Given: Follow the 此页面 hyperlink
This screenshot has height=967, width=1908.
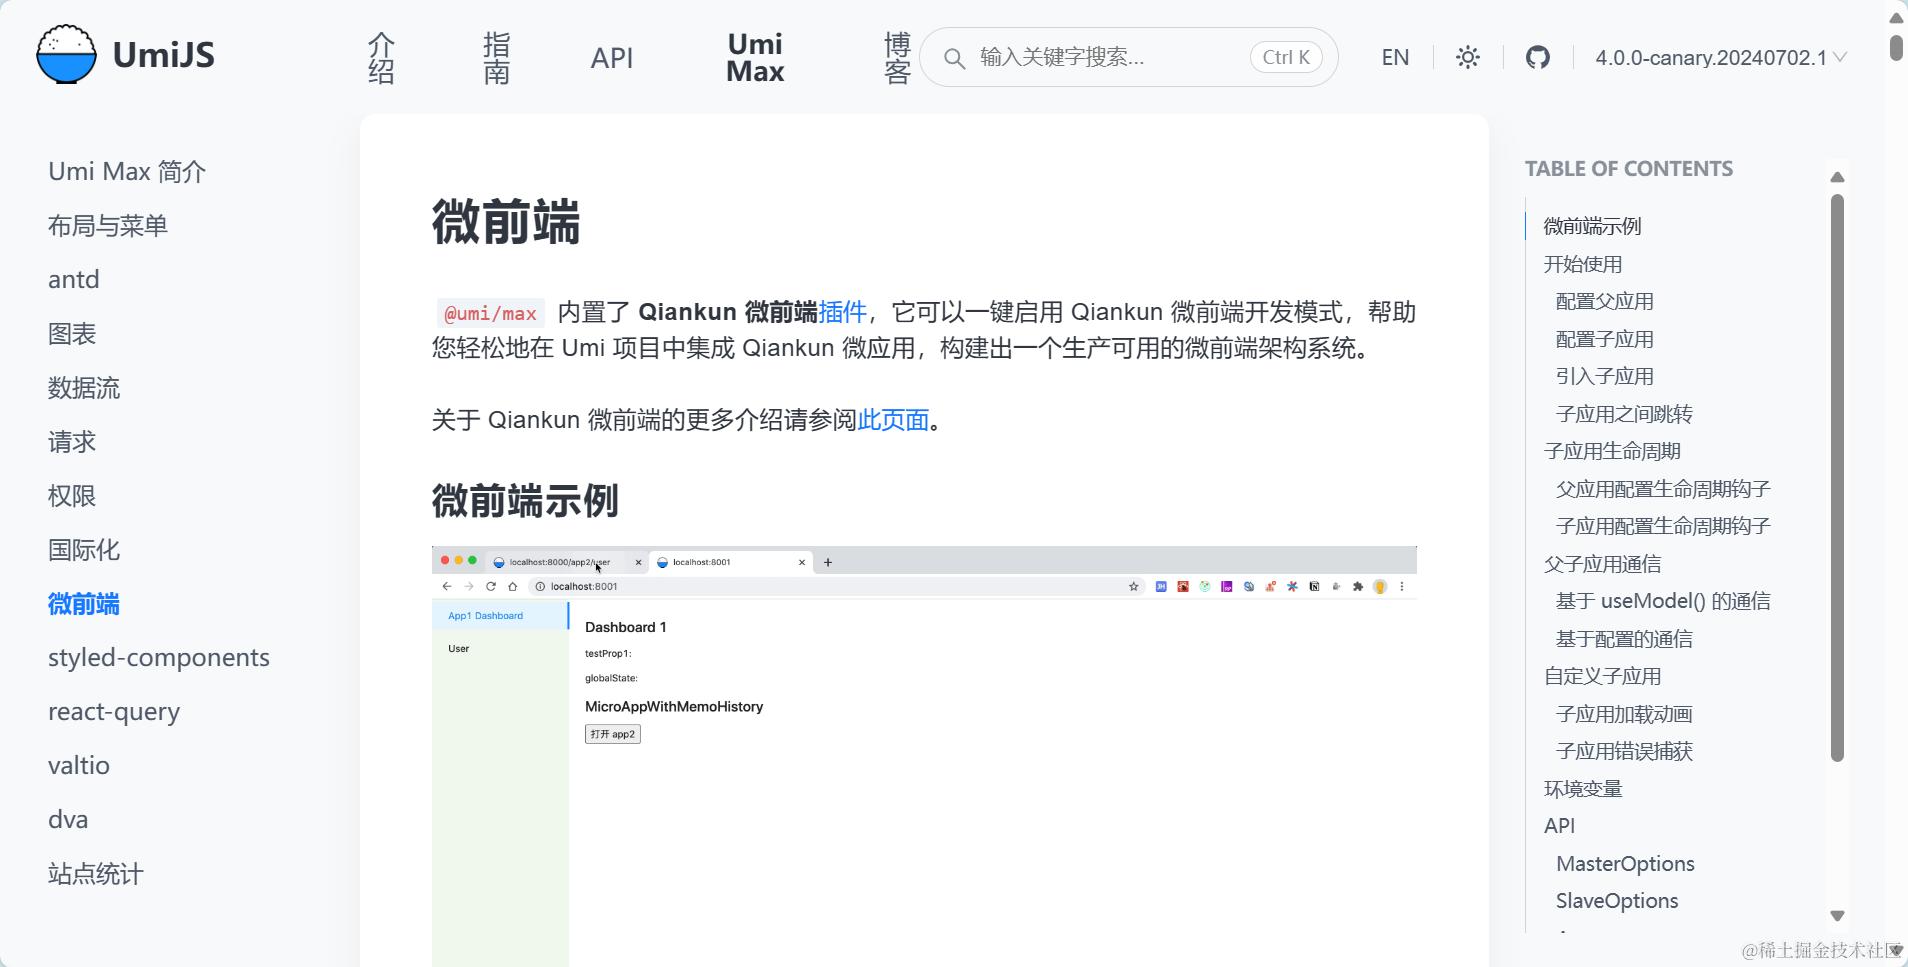Looking at the screenshot, I should pos(894,420).
